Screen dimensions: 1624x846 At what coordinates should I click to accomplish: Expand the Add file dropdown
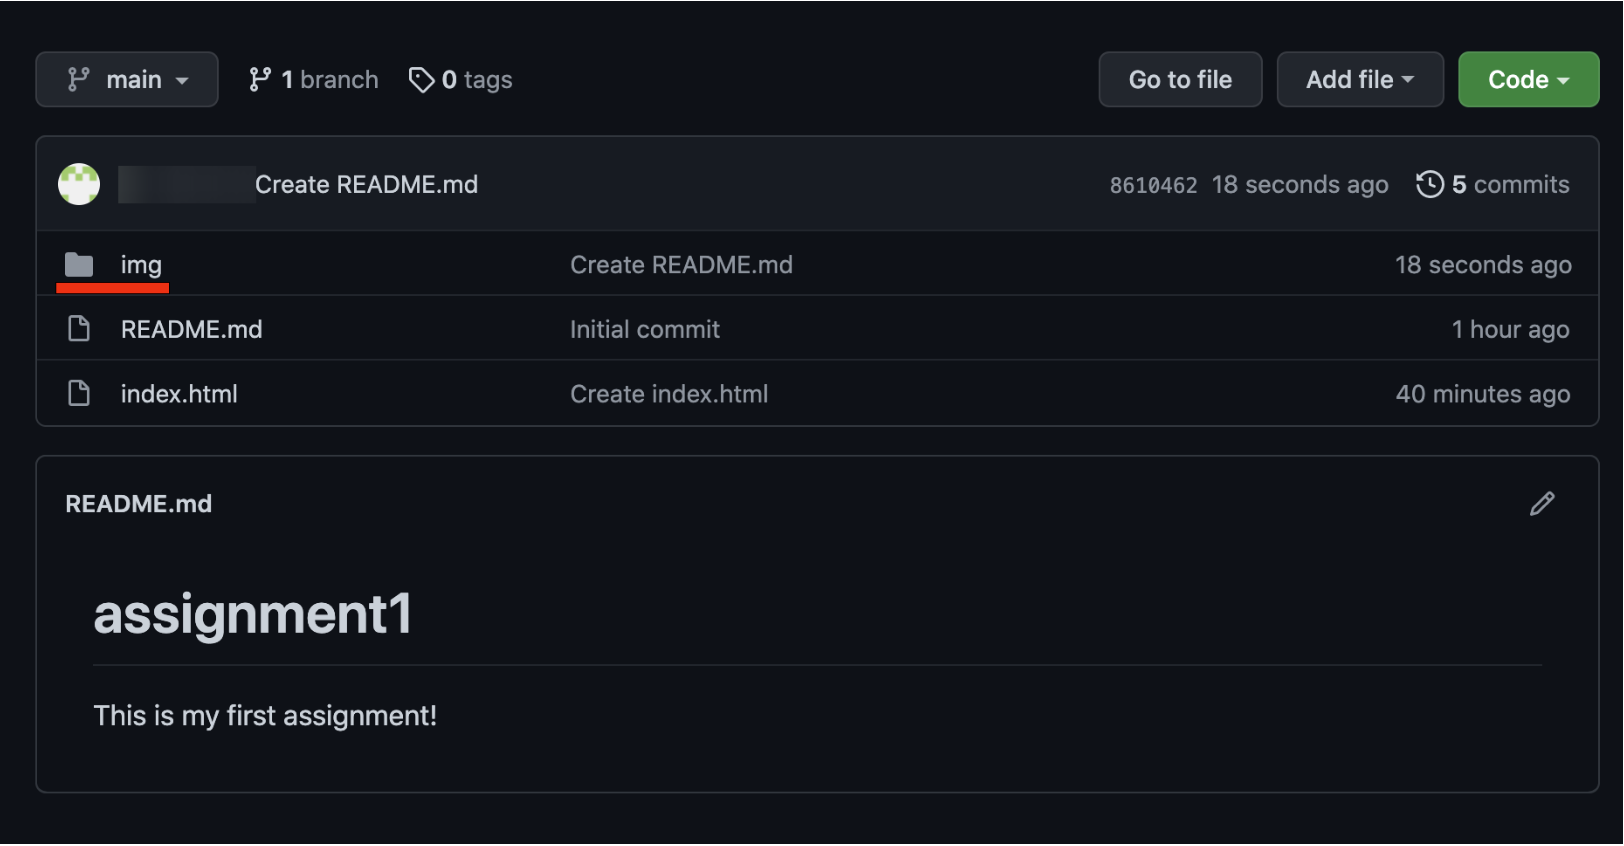[x=1359, y=80]
